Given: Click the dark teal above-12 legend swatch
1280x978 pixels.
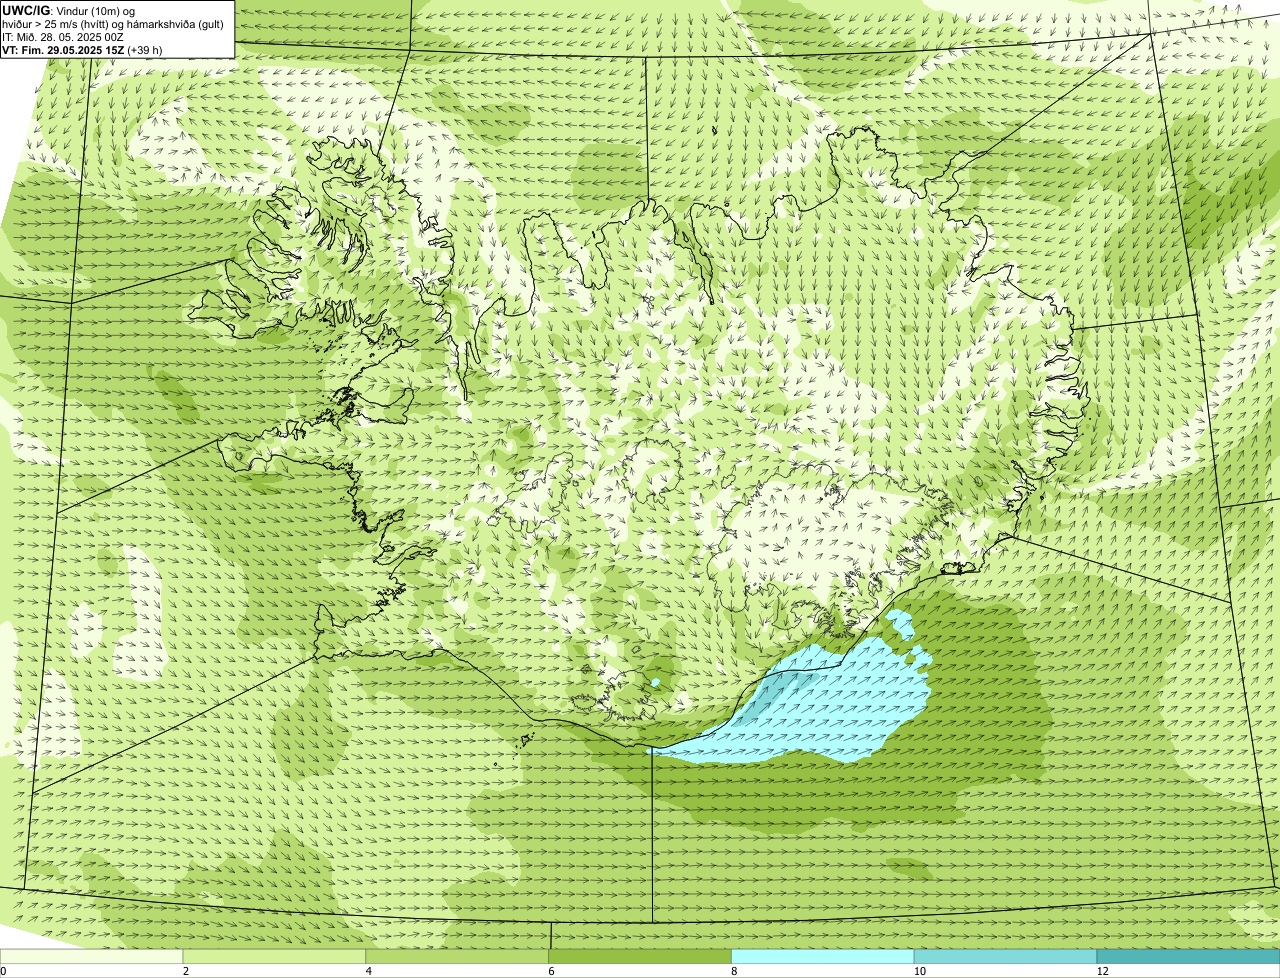Looking at the screenshot, I should point(1188,956).
